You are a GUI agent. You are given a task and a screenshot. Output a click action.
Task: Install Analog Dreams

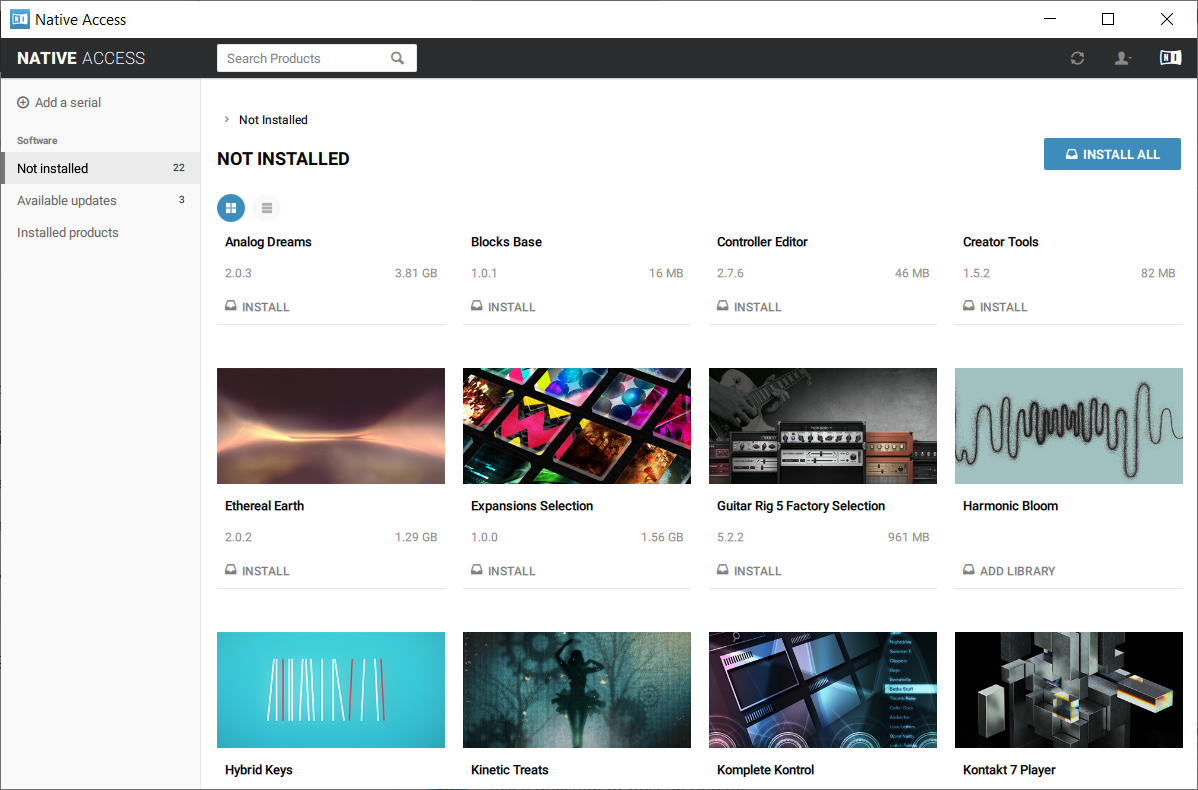[257, 306]
